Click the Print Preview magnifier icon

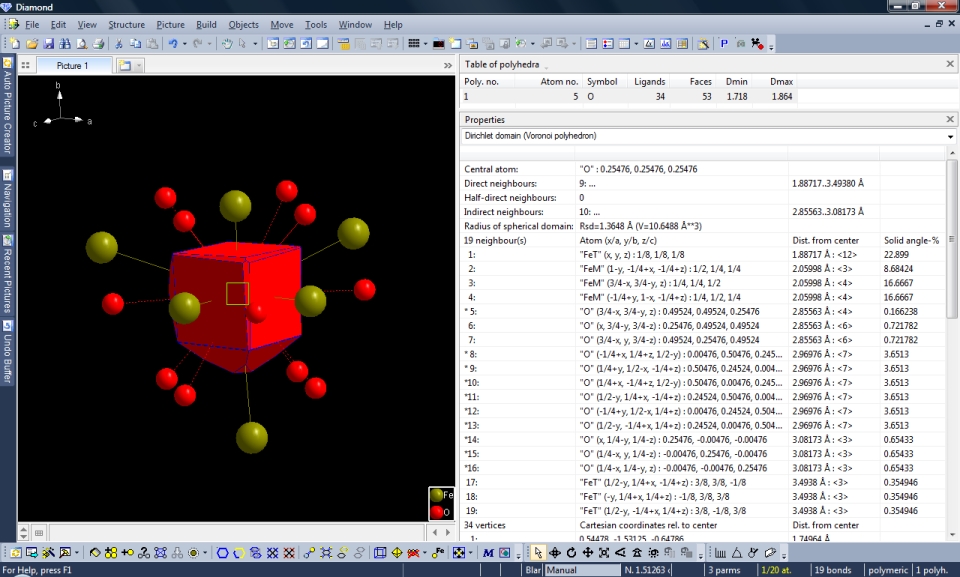point(82,44)
